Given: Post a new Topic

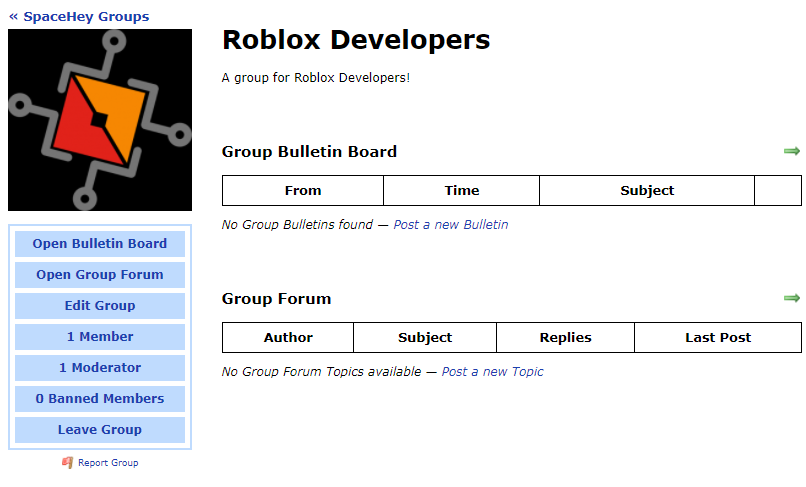Looking at the screenshot, I should (x=492, y=372).
